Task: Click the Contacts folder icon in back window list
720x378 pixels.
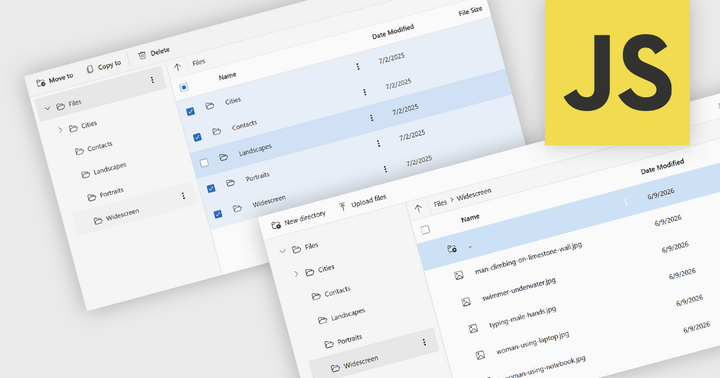Action: click(x=217, y=132)
